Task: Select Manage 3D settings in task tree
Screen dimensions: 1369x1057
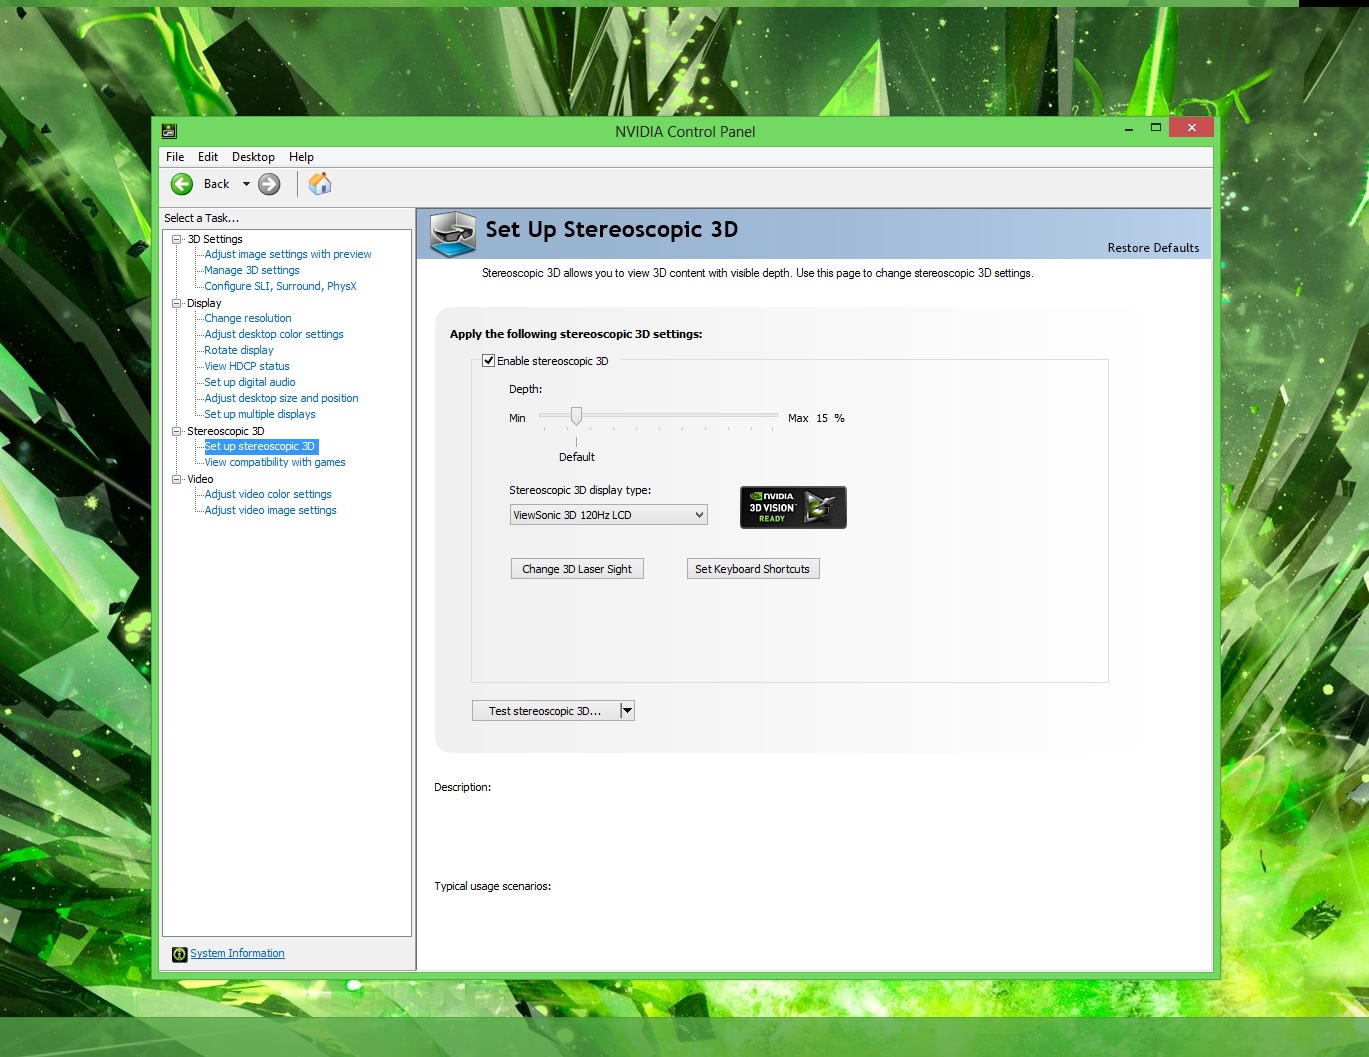Action: 252,270
